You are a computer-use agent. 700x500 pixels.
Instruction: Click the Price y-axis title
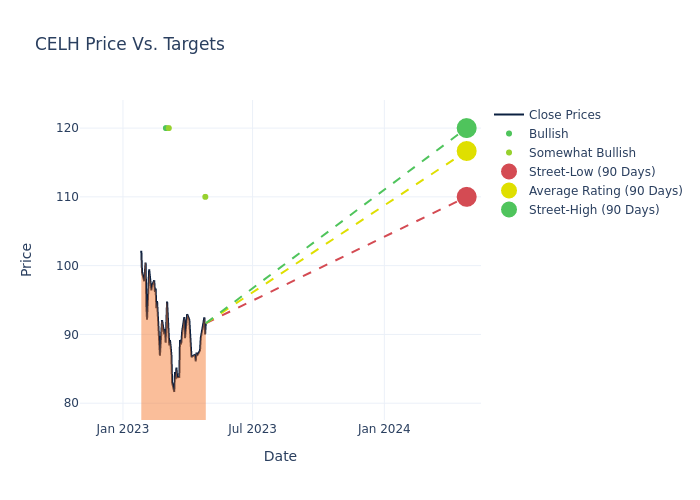pyautogui.click(x=27, y=259)
